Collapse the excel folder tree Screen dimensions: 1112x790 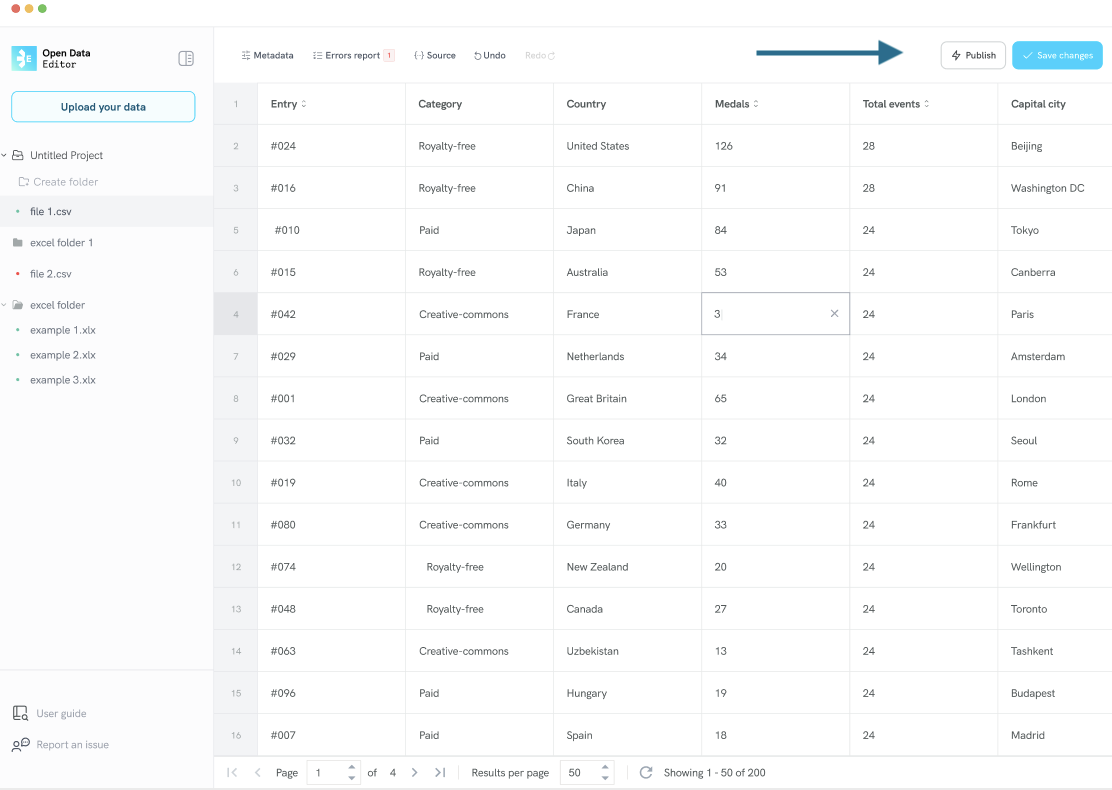[x=4, y=305]
